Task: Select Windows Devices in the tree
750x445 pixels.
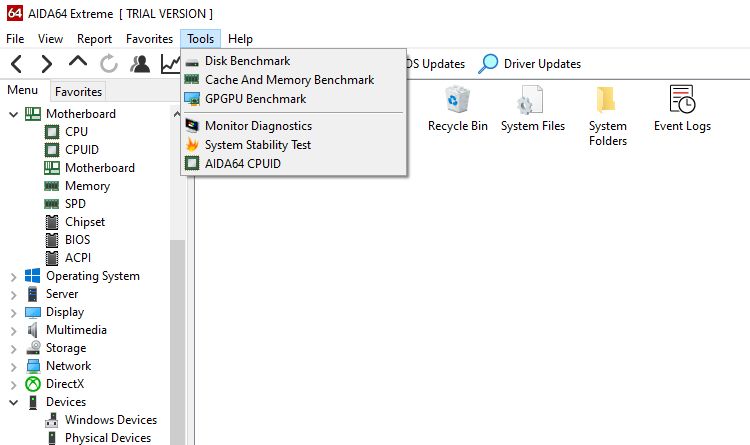Action: click(x=111, y=420)
